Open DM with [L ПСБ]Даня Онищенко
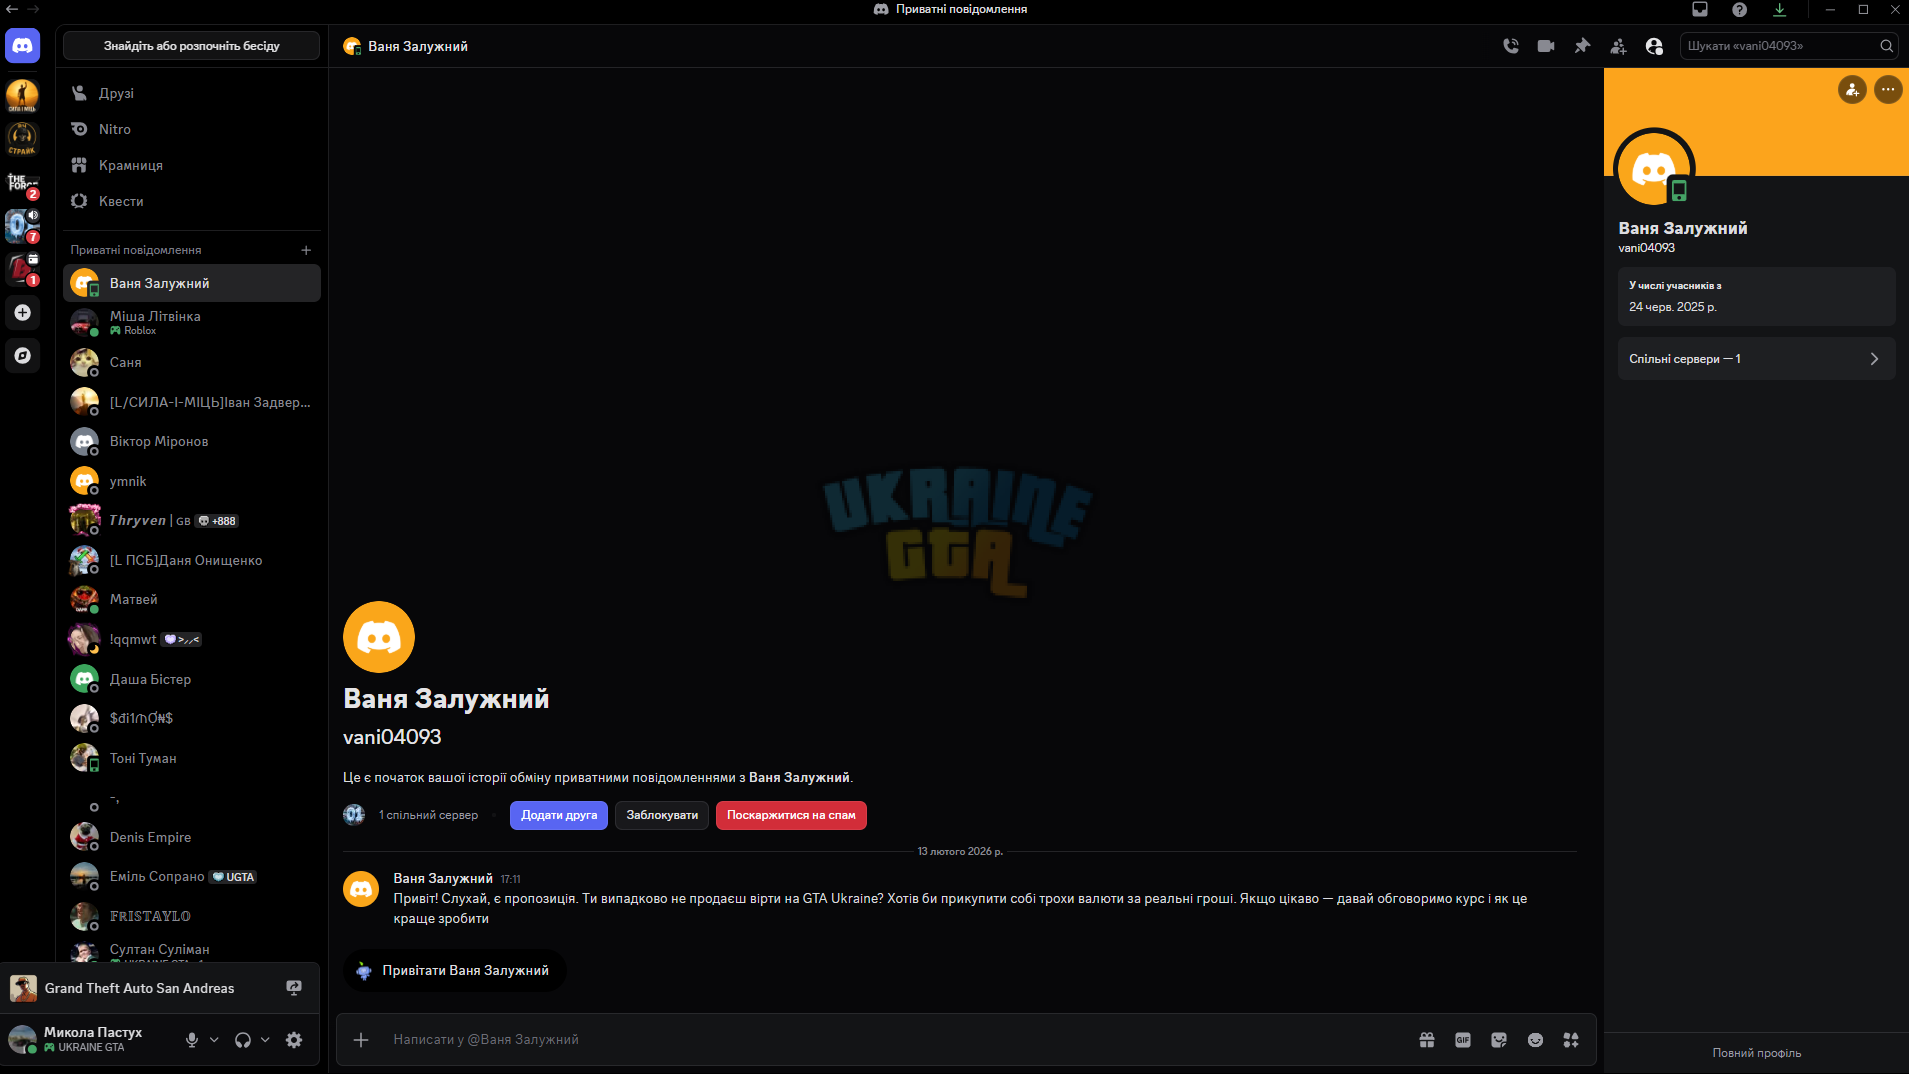This screenshot has height=1074, width=1909. point(192,560)
